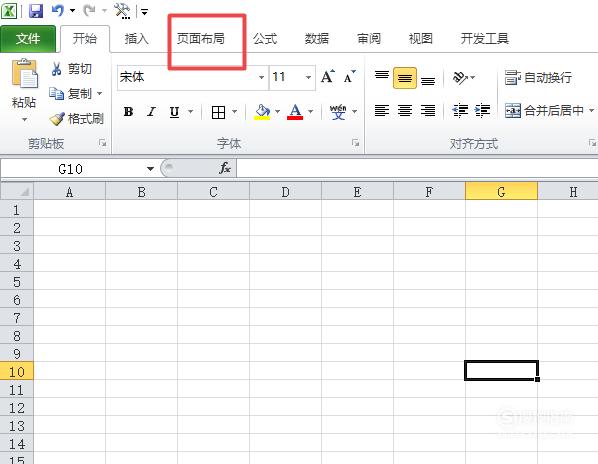Click the 复制 button
Screen dimensions: 598x464
(x=71, y=93)
